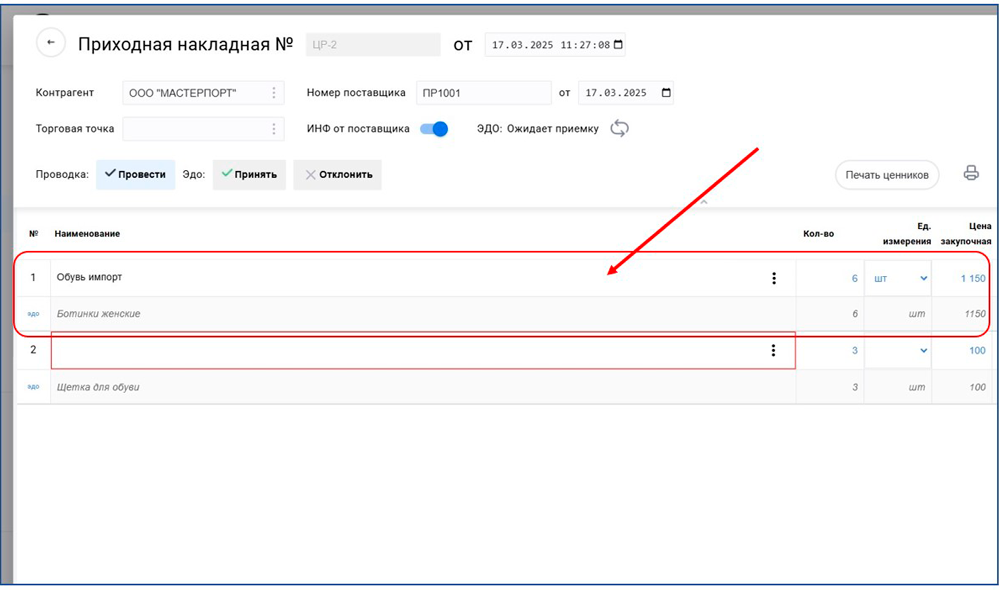This screenshot has width=1000, height=590.
Task: Open Торговая точка options dots menu
Action: click(274, 129)
